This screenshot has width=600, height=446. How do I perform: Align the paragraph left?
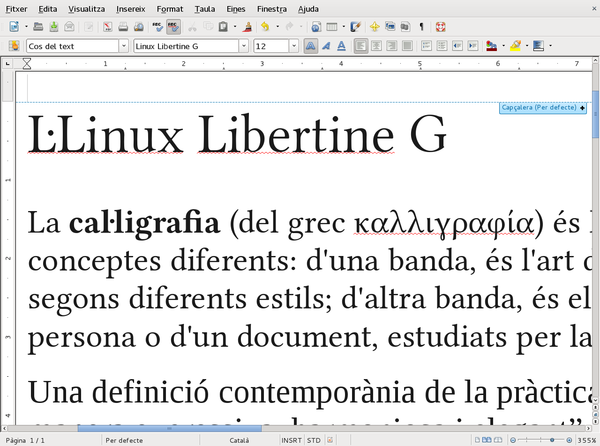coord(361,46)
